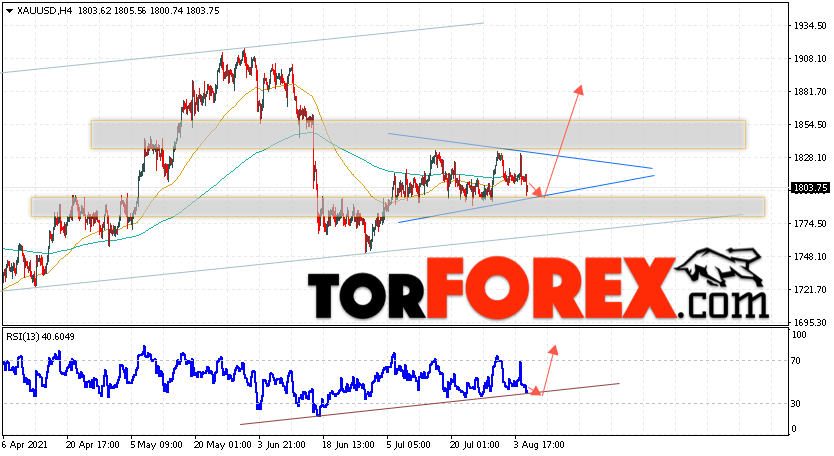Click the 3 Aug 17:00 date label
The height and width of the screenshot is (456, 834).
539,445
